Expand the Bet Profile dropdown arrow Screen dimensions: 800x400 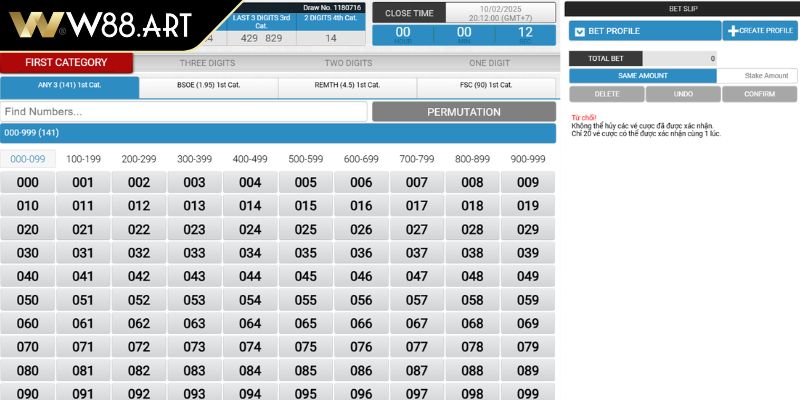coord(579,32)
